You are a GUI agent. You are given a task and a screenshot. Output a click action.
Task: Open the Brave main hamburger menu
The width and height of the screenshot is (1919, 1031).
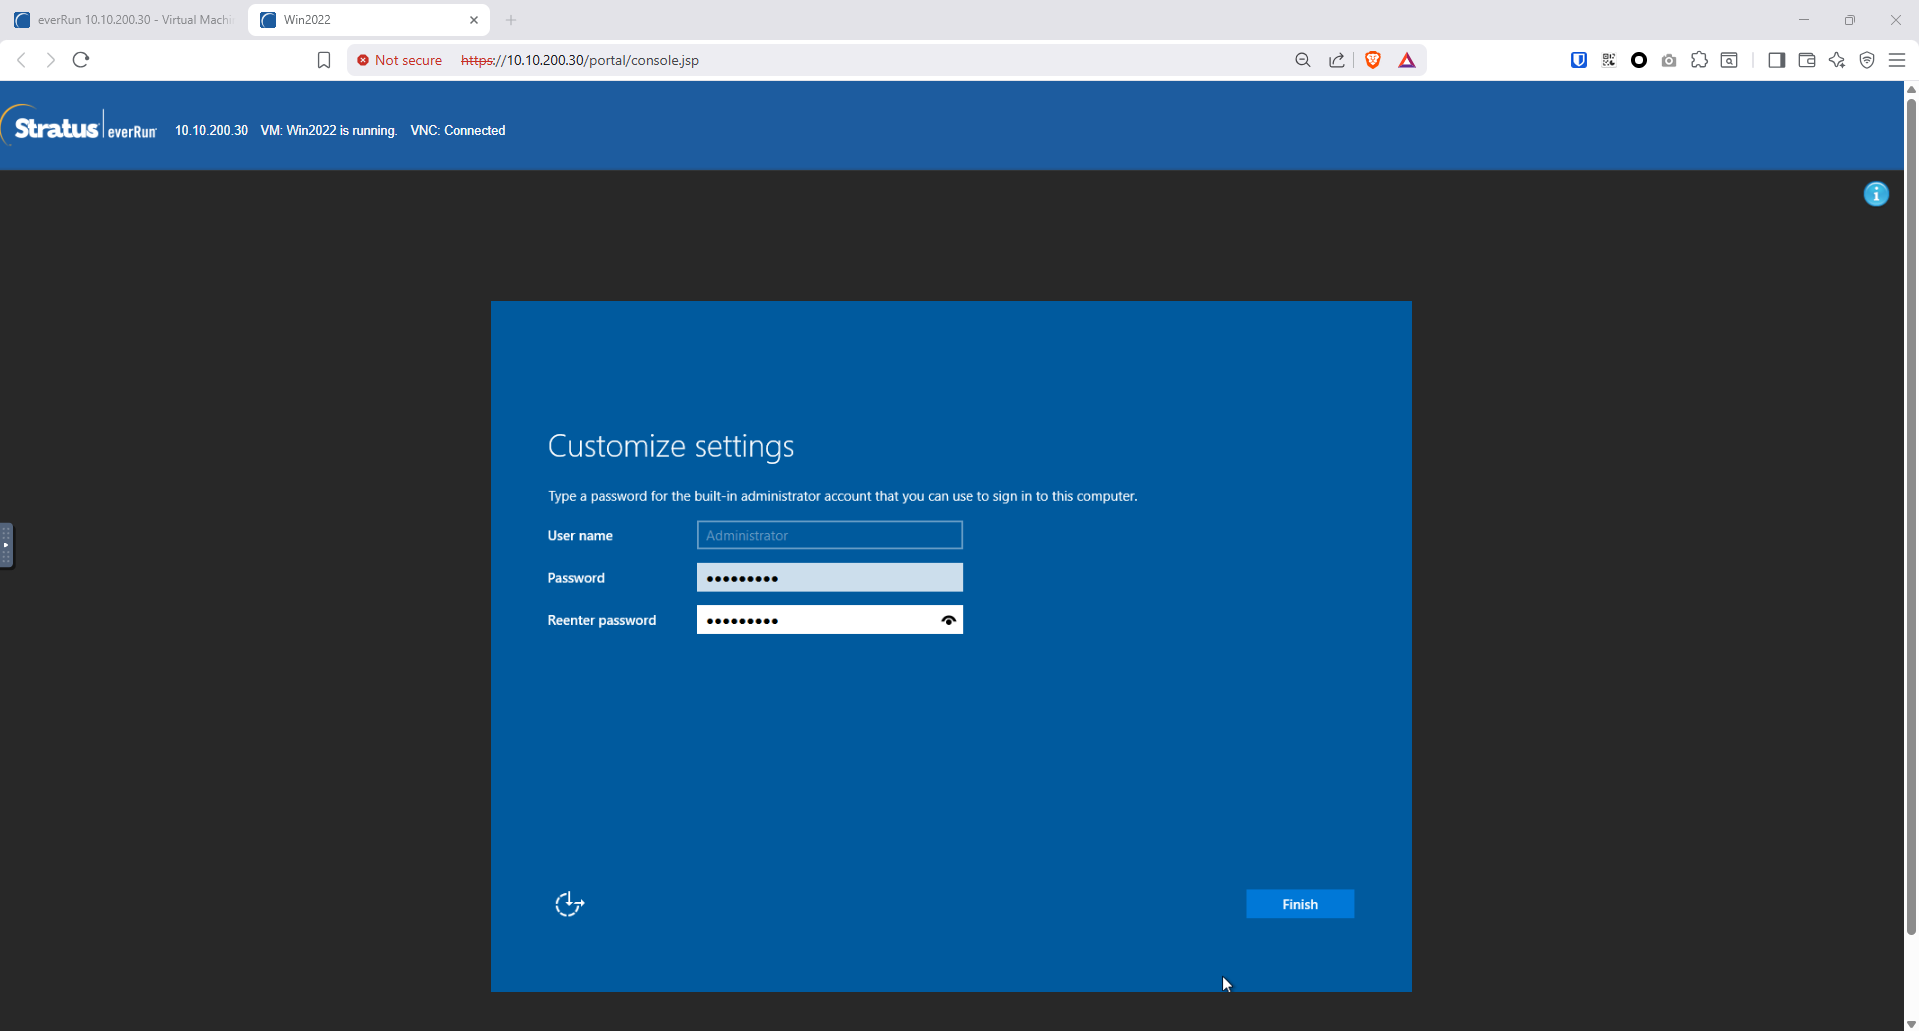1897,60
